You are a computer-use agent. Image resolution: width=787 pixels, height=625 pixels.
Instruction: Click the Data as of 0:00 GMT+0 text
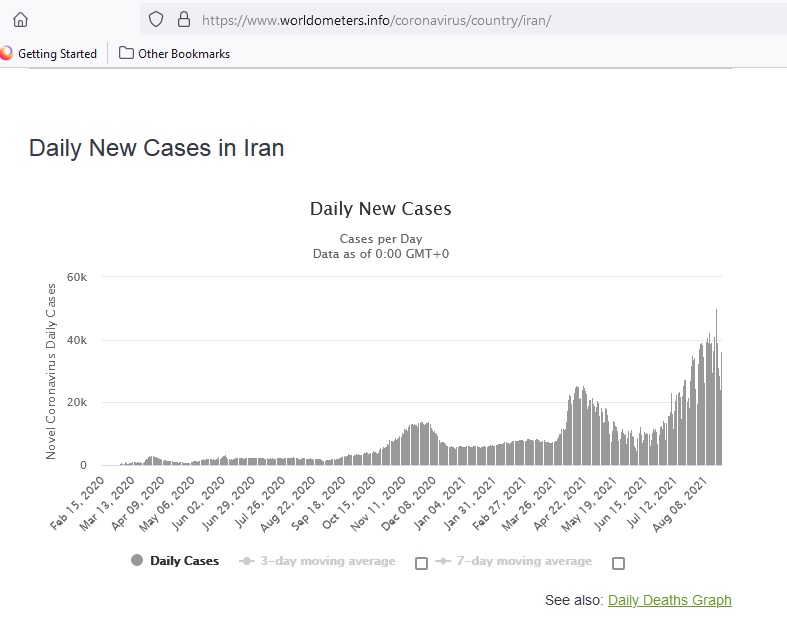coord(381,254)
